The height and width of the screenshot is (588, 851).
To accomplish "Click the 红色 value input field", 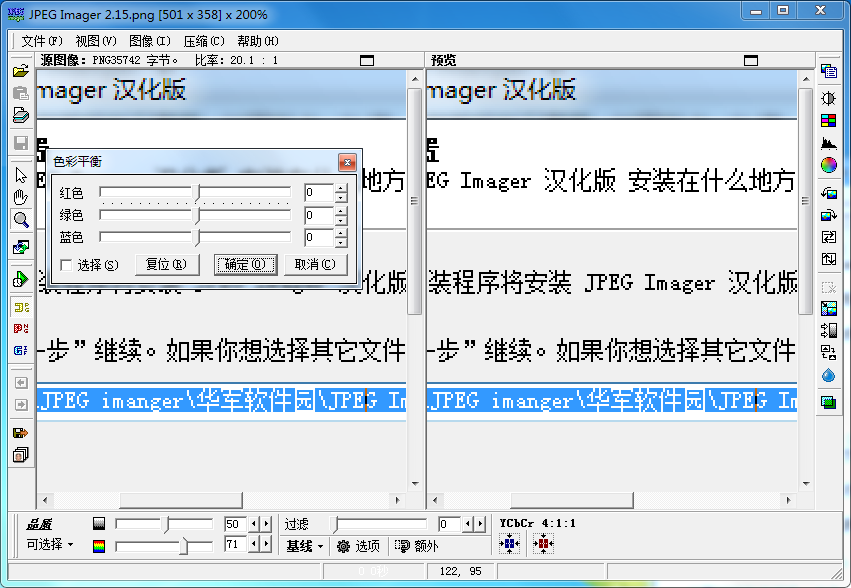I will click(319, 192).
